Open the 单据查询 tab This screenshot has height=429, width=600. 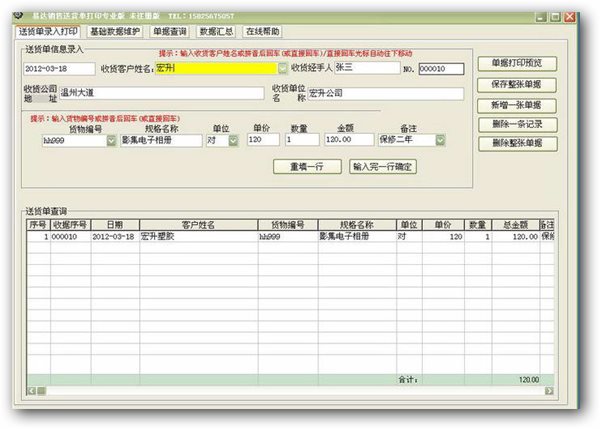pos(170,31)
